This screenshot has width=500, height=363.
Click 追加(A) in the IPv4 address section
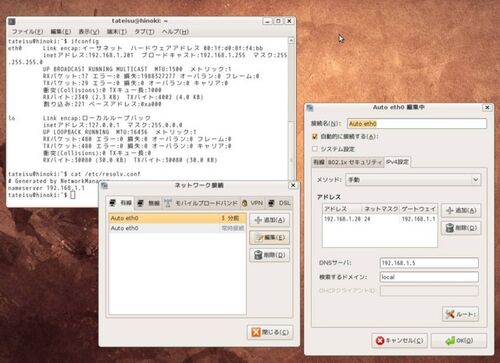pyautogui.click(x=461, y=210)
